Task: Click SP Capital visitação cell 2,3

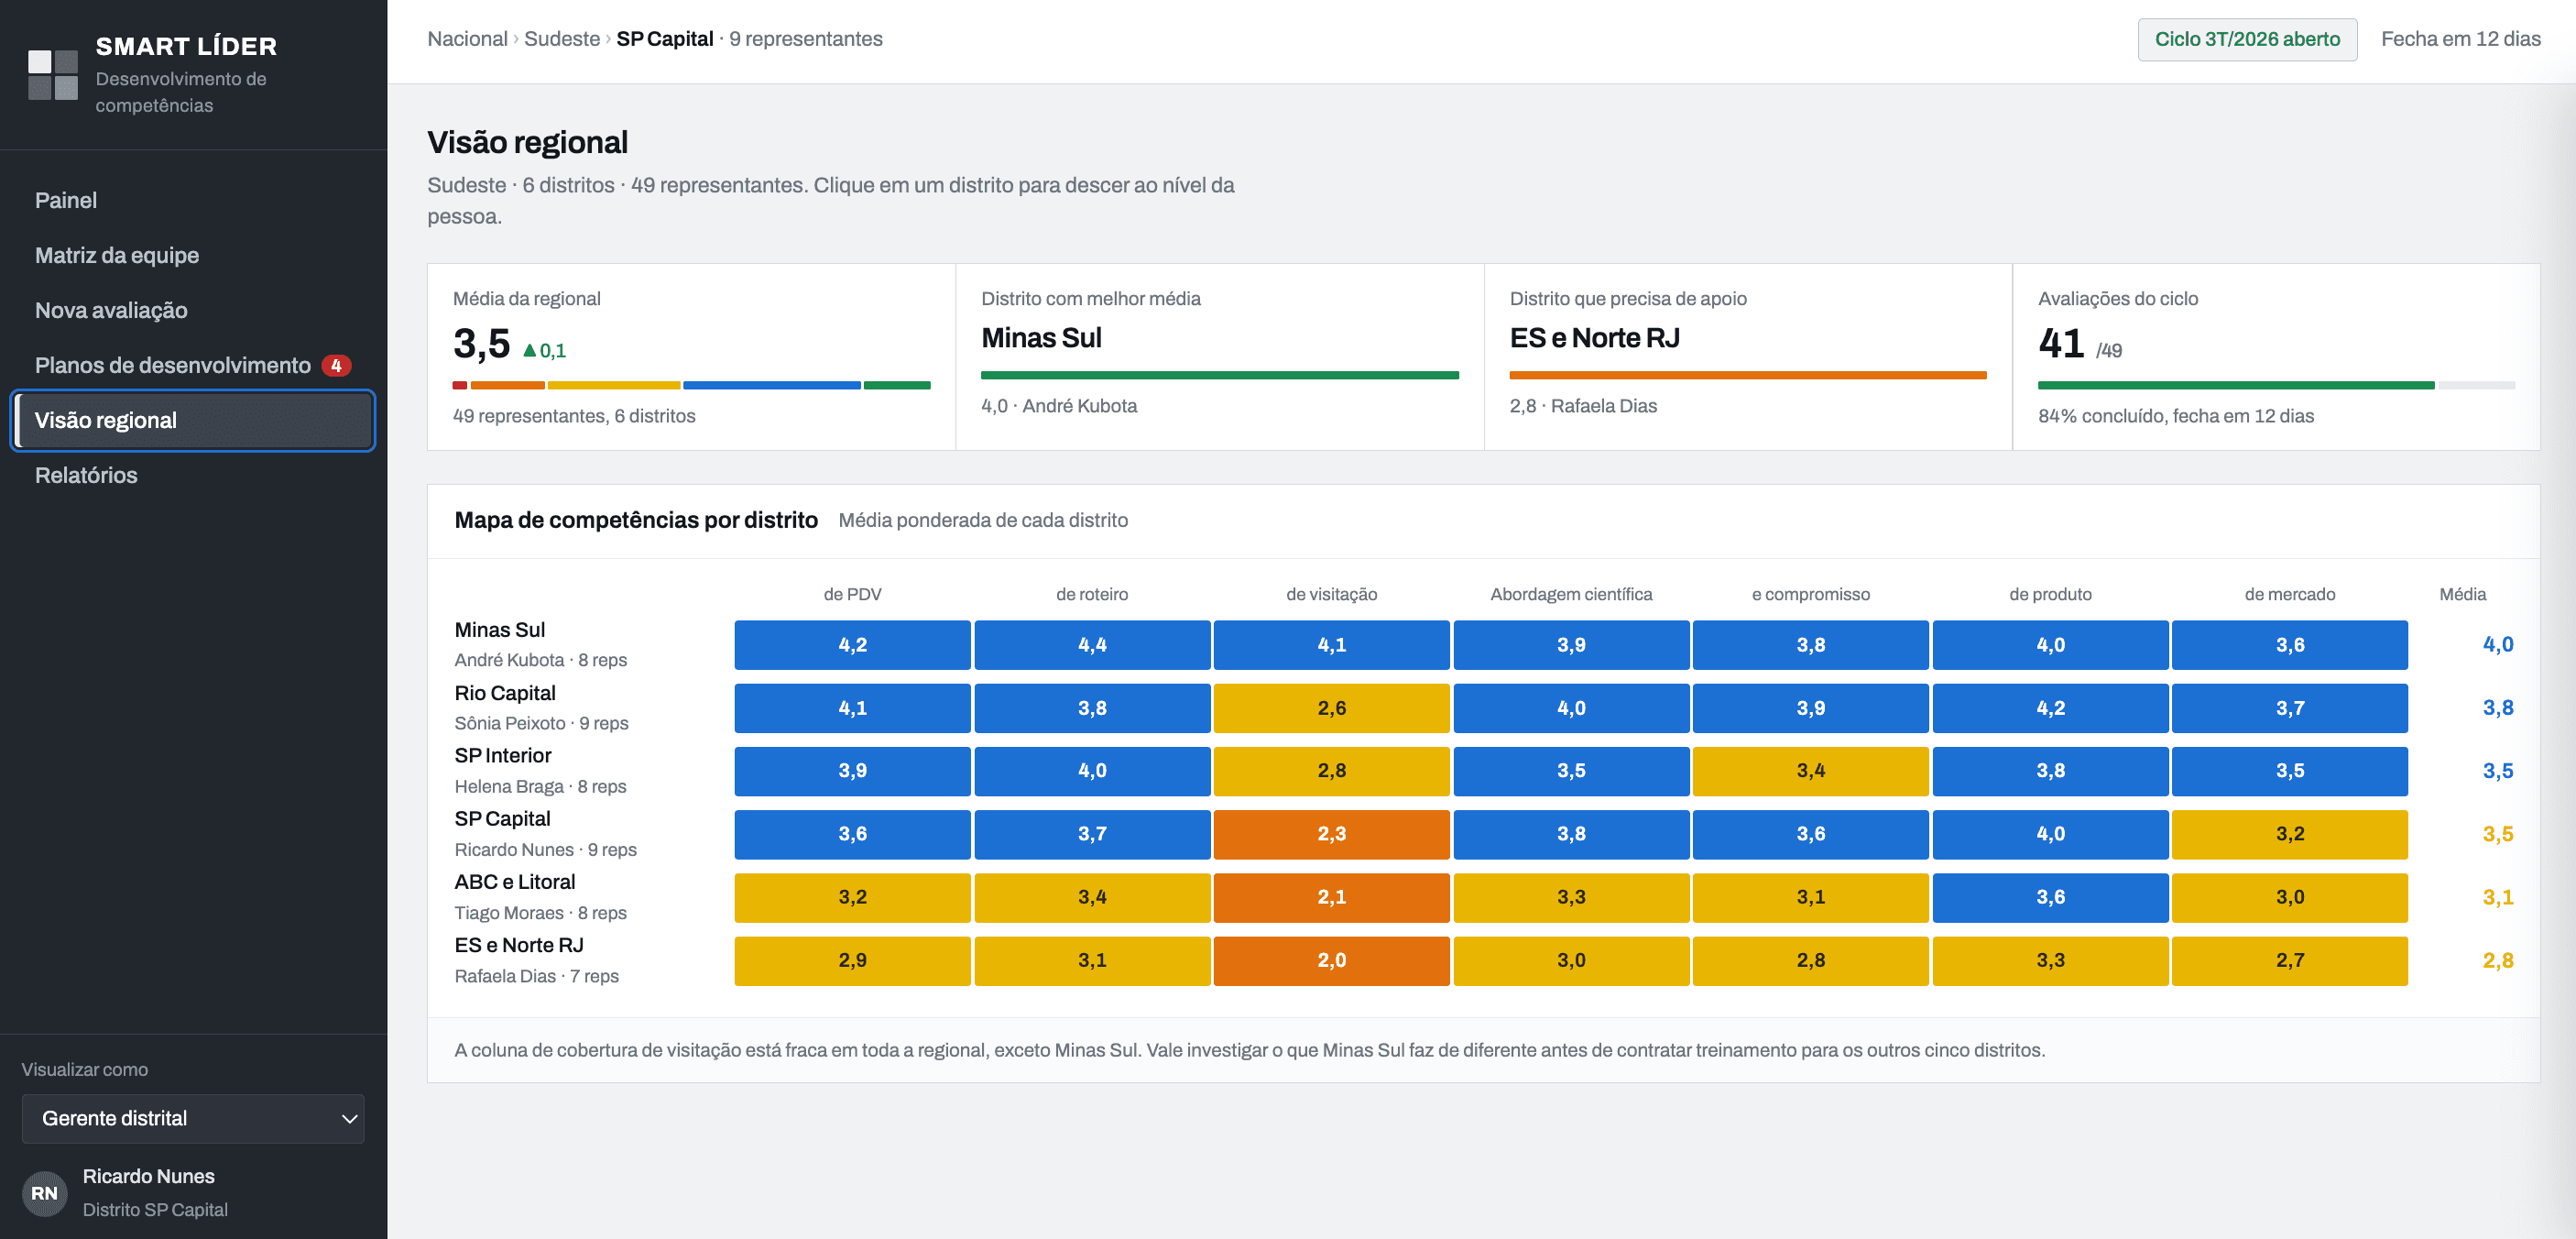Action: 1331,834
